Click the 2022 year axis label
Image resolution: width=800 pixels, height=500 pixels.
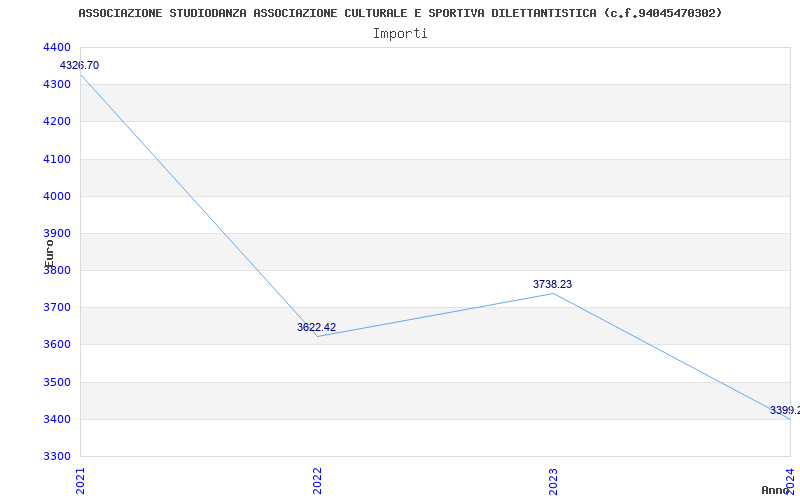(x=317, y=481)
